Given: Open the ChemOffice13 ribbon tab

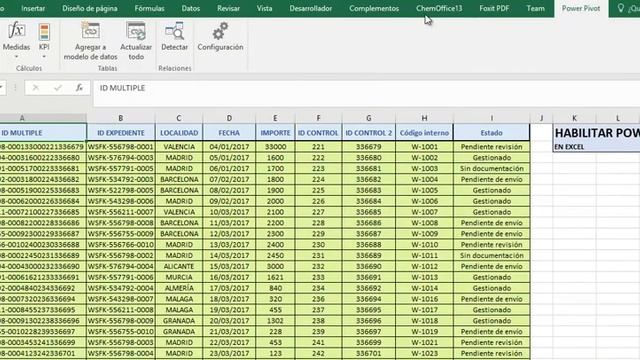Looking at the screenshot, I should point(439,8).
